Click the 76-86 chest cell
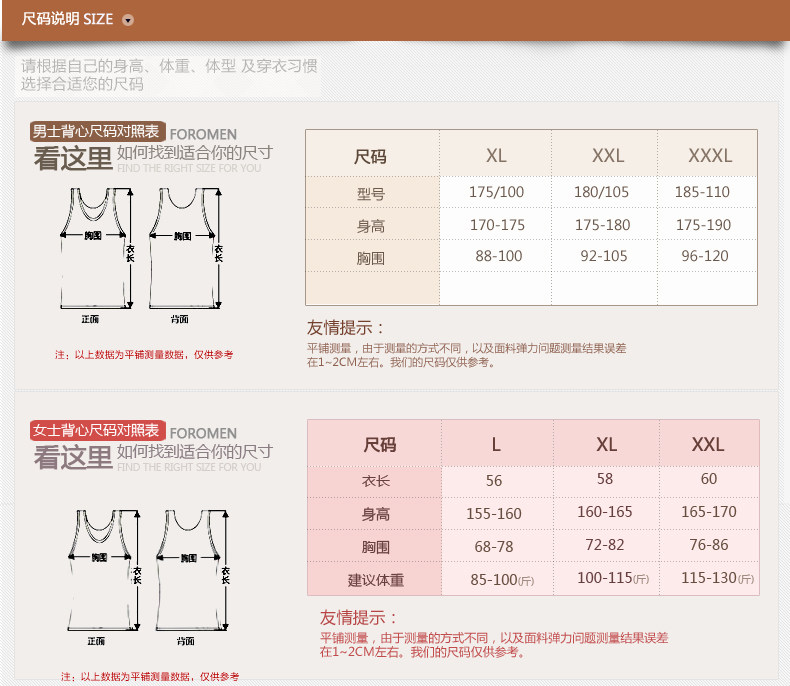Viewport: 790px width, 686px height. tap(709, 544)
